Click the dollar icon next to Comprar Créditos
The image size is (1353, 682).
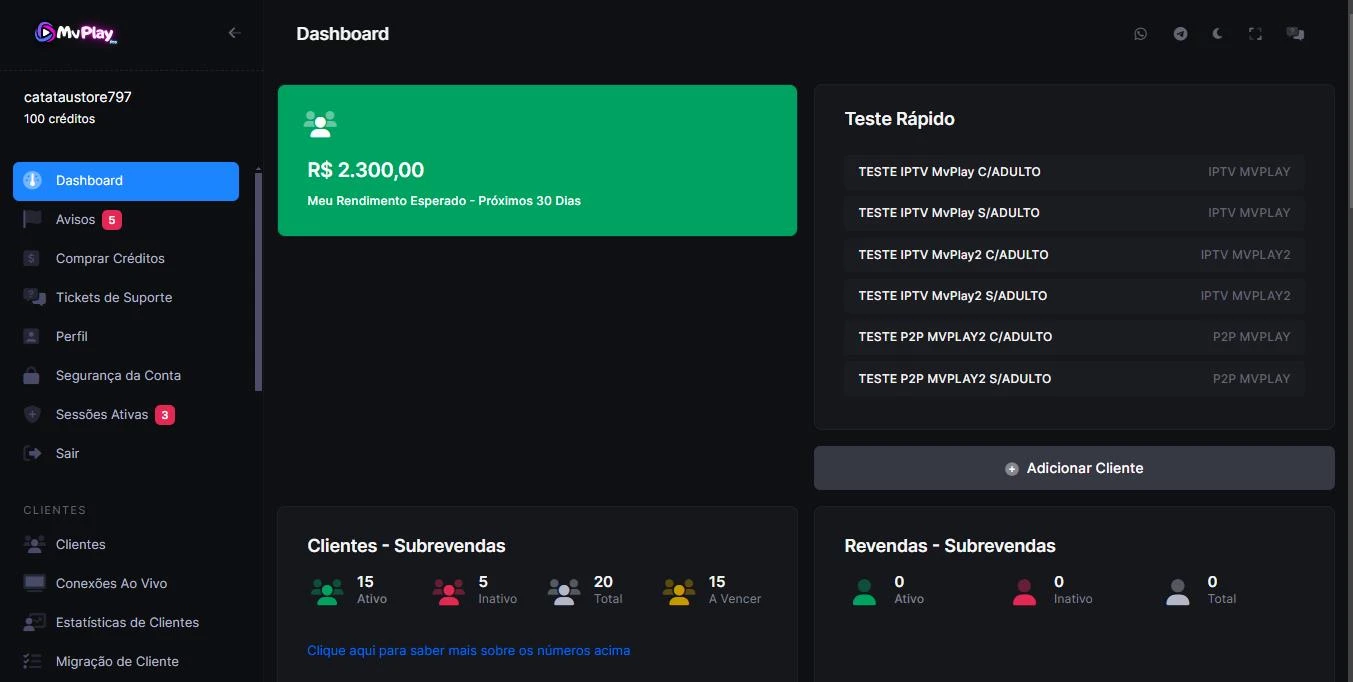coord(31,258)
